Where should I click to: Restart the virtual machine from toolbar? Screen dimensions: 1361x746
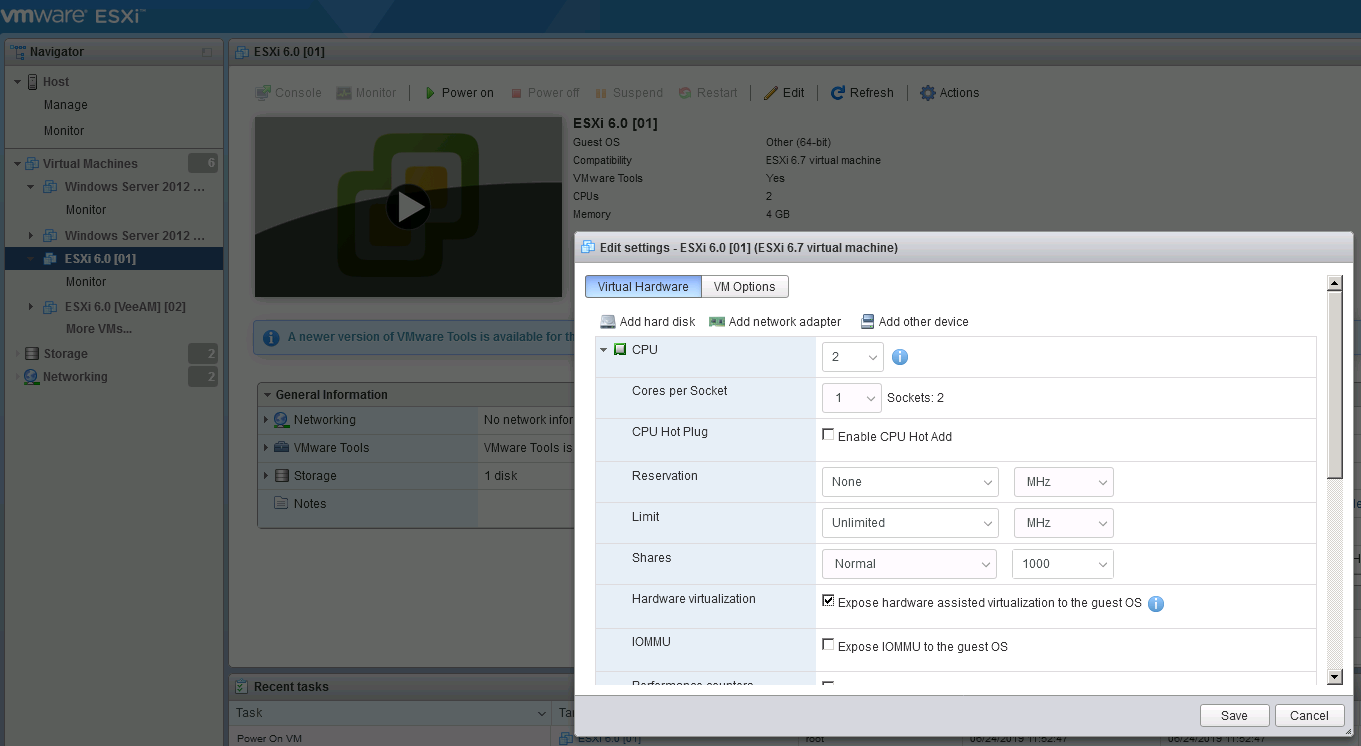pyautogui.click(x=708, y=93)
